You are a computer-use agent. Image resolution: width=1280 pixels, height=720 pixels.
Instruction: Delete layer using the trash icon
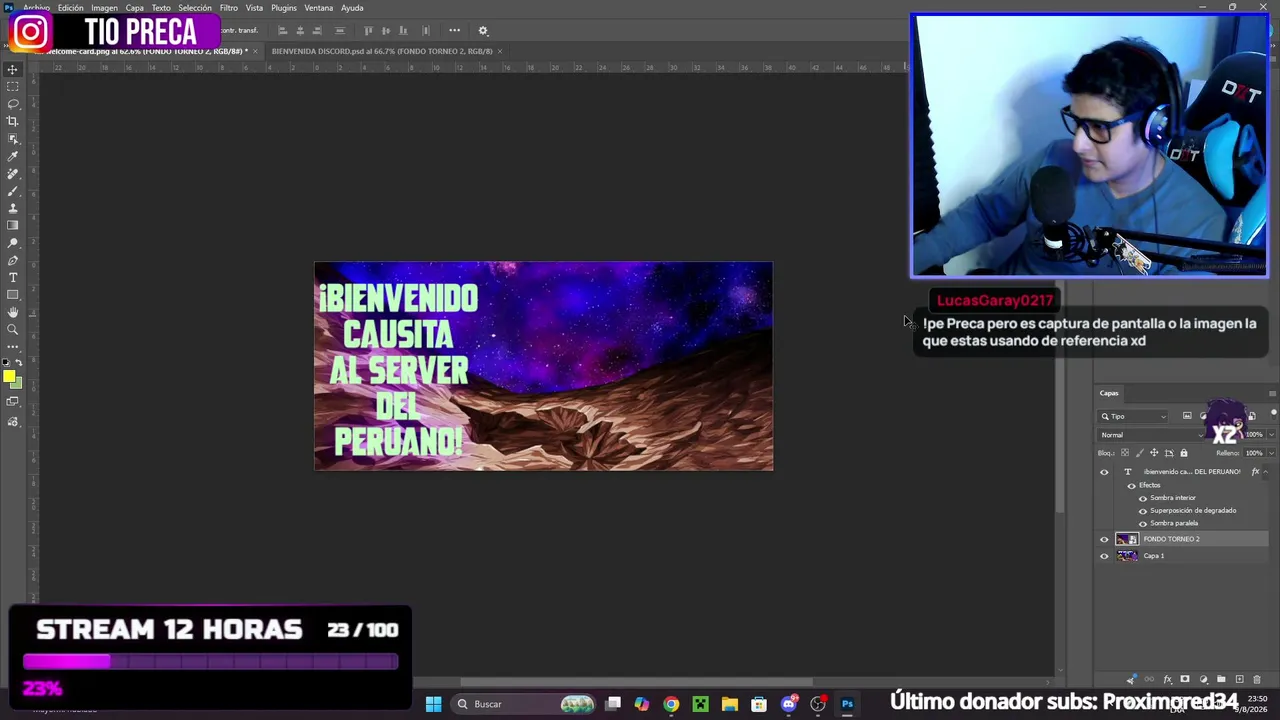click(x=1257, y=680)
